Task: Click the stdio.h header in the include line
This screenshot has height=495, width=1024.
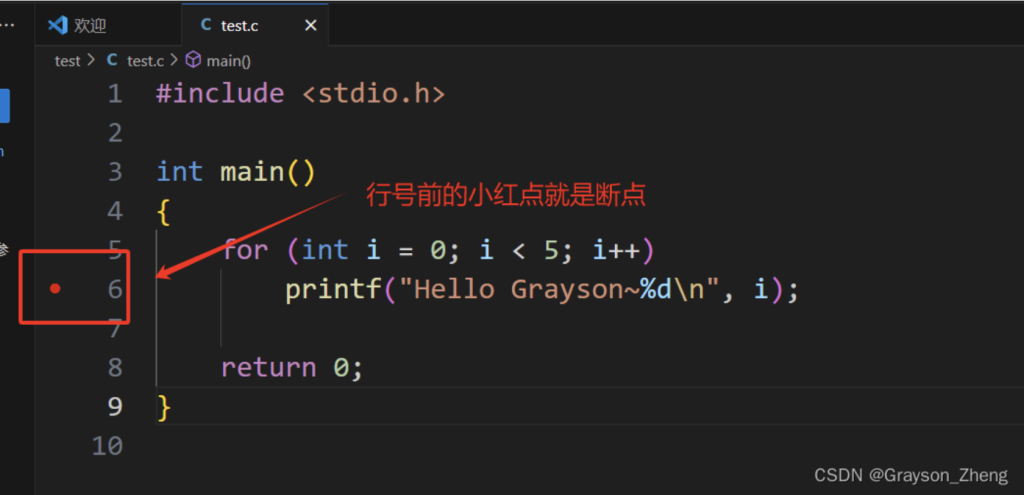Action: point(373,94)
